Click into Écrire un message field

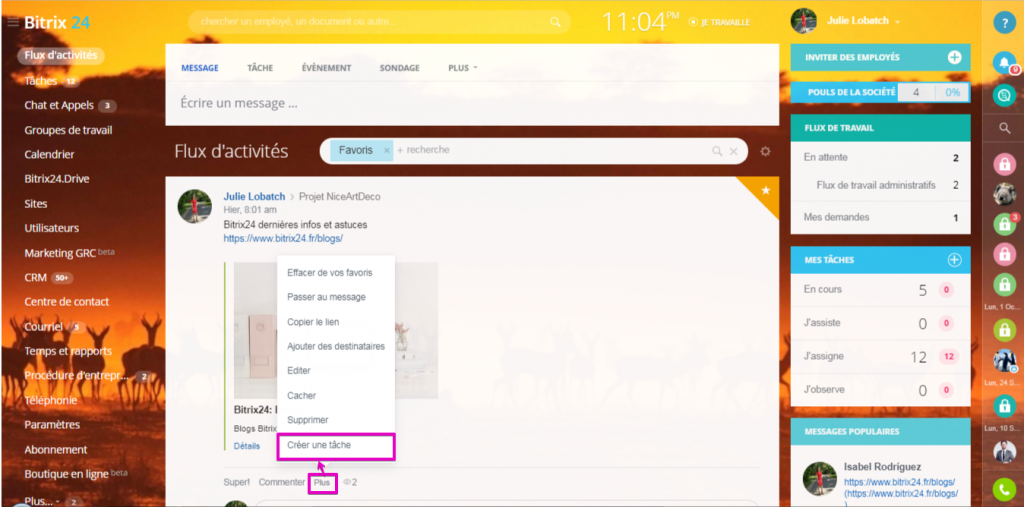coord(472,103)
